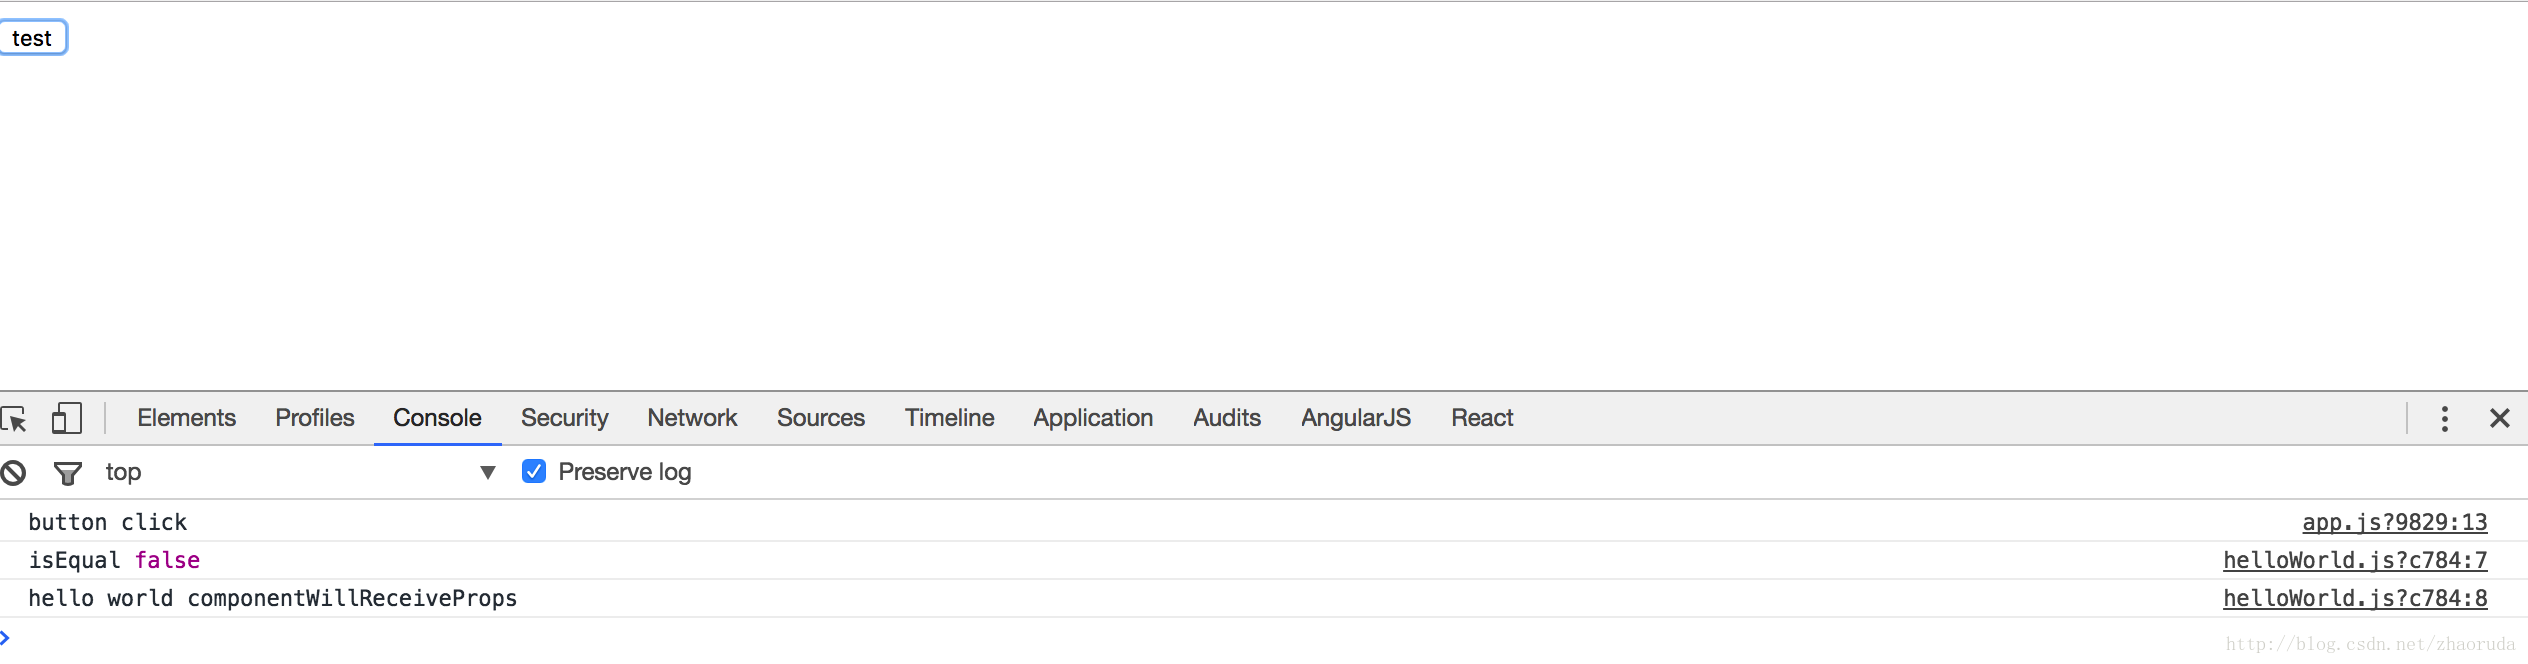
Task: Open the DevTools three-dot menu
Action: tap(2444, 418)
